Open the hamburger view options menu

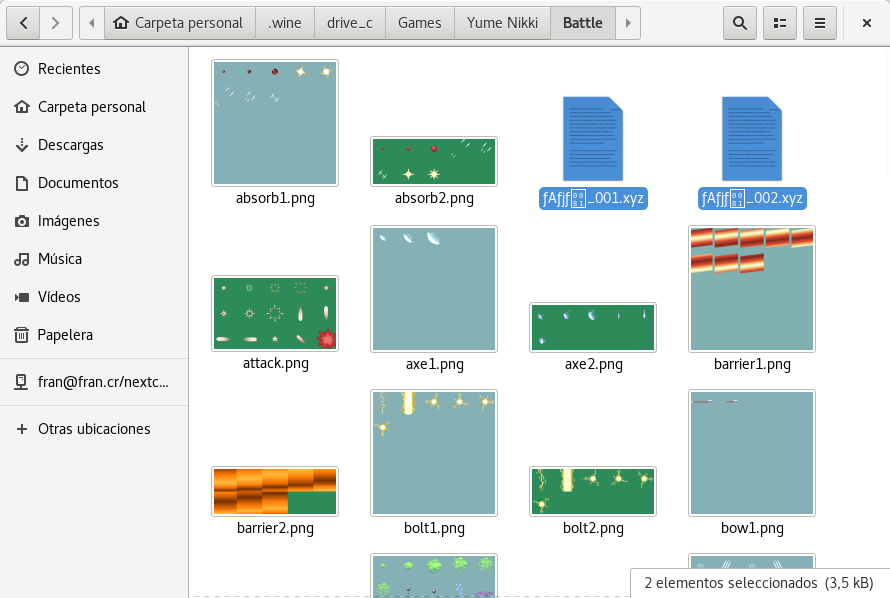tap(820, 23)
